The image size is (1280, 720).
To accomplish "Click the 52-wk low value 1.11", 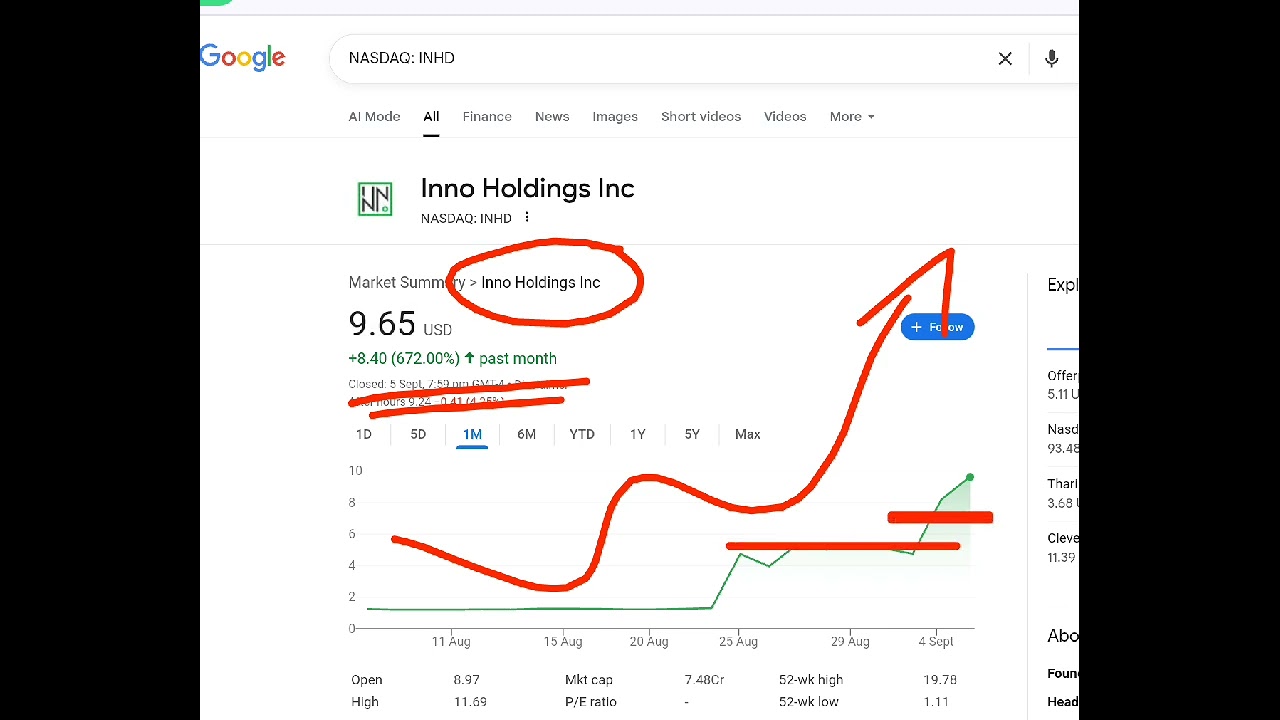I will coord(936,702).
